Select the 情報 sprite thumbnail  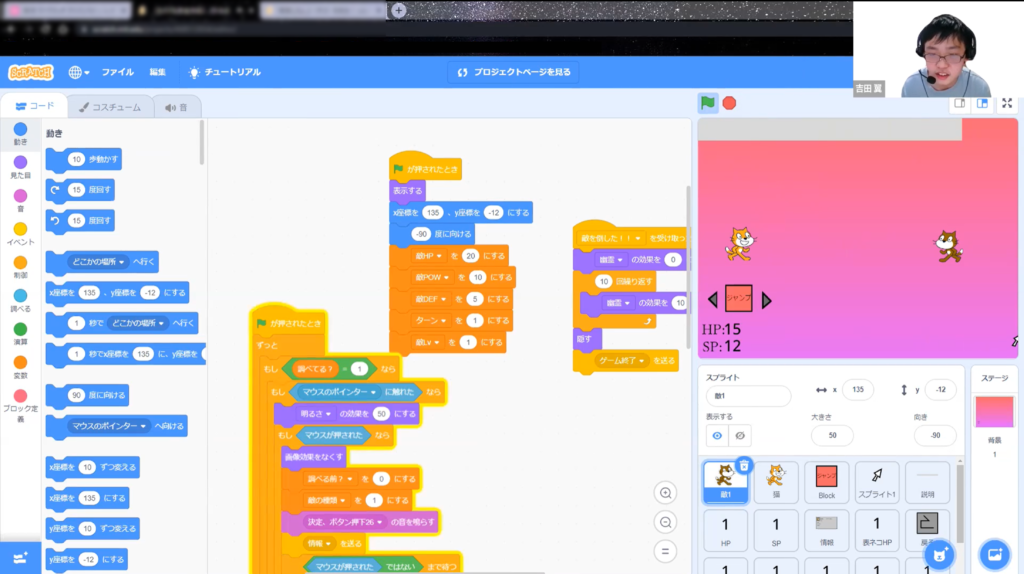coord(826,530)
